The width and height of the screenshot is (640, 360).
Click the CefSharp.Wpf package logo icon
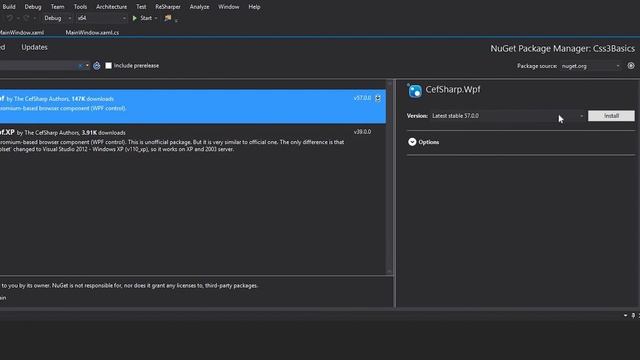pos(415,91)
